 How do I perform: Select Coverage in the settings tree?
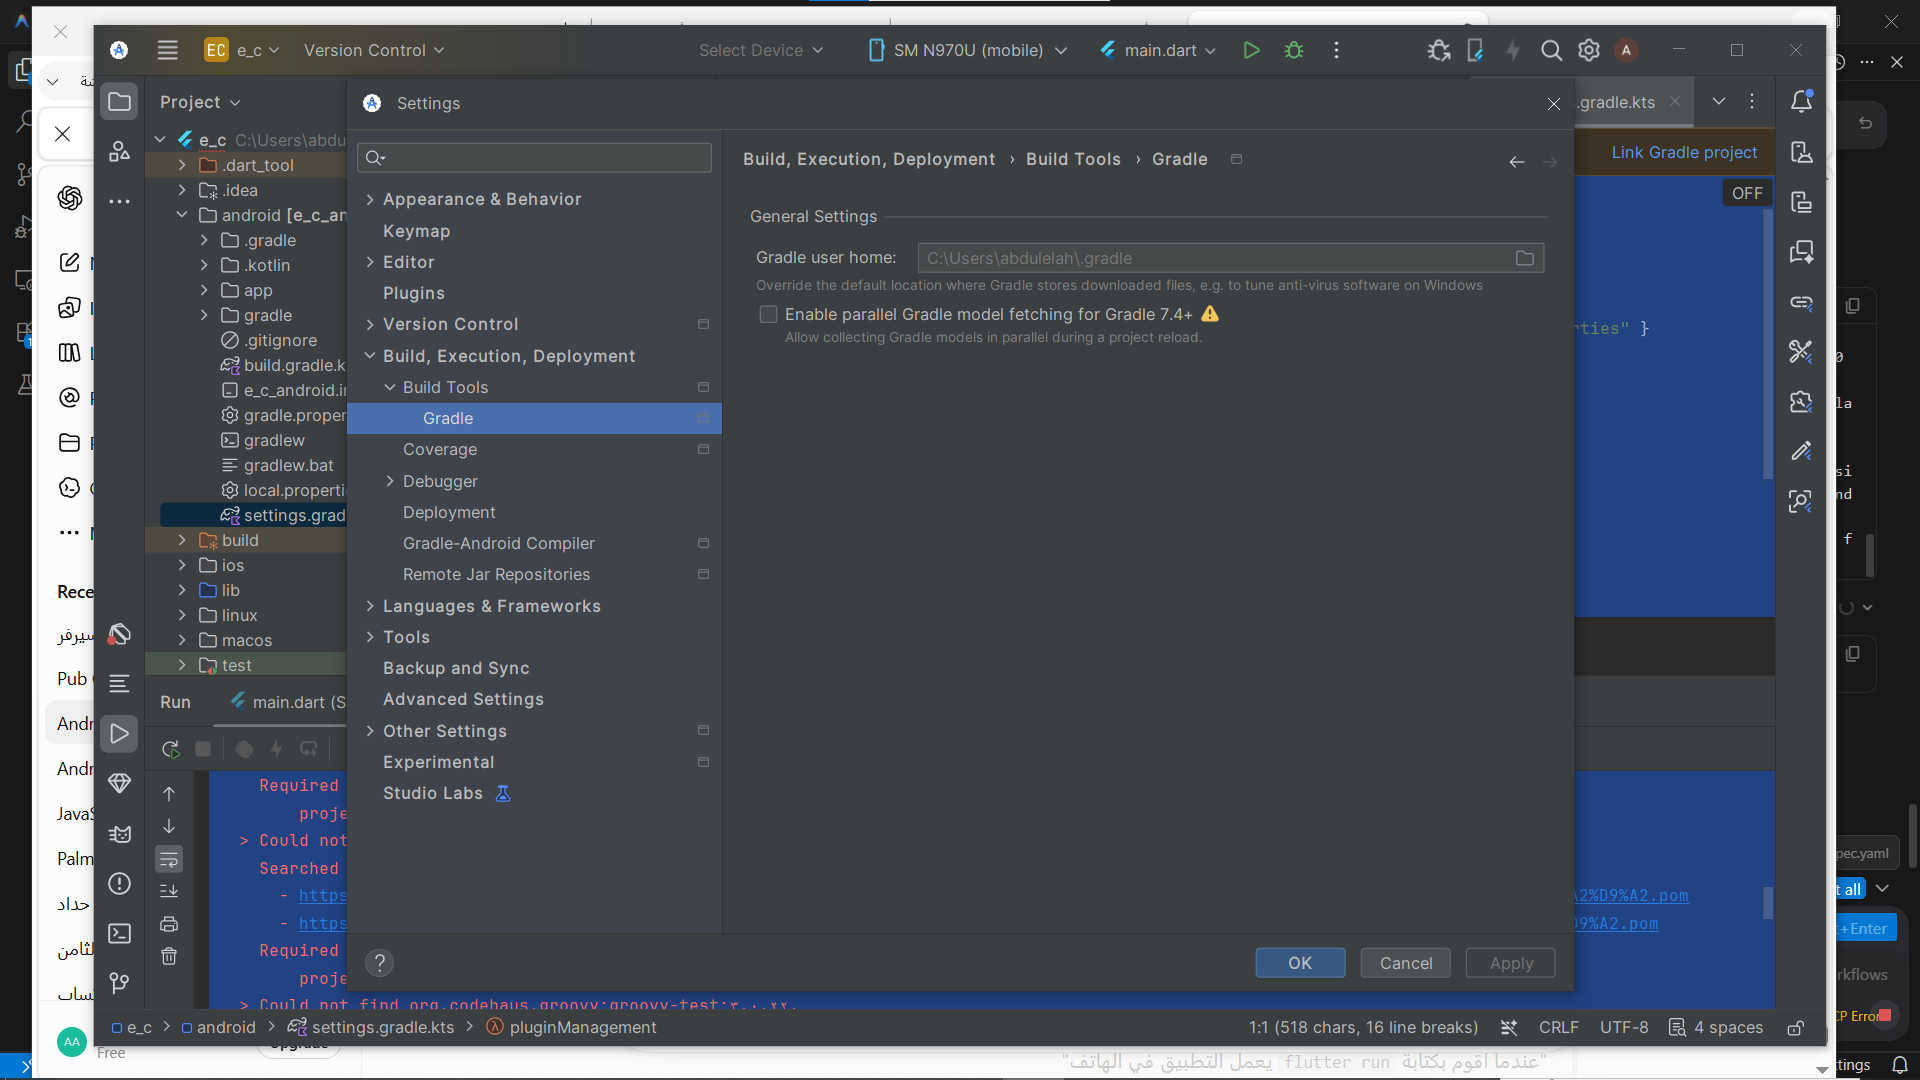(x=440, y=450)
